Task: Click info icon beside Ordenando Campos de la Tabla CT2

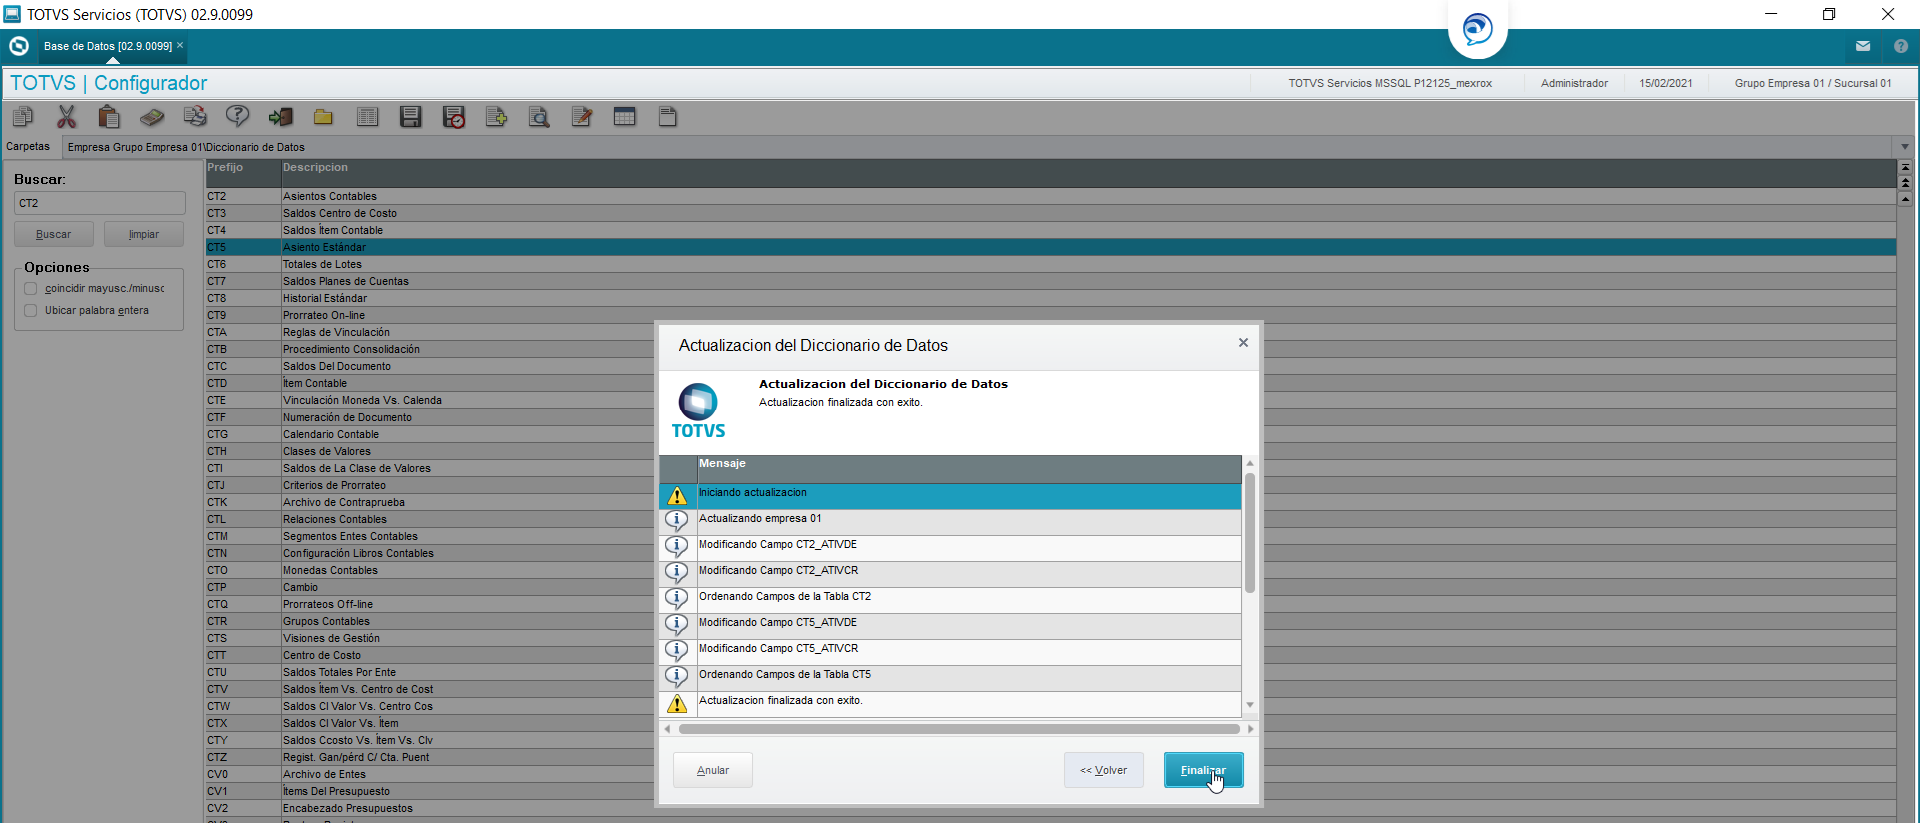Action: [677, 599]
